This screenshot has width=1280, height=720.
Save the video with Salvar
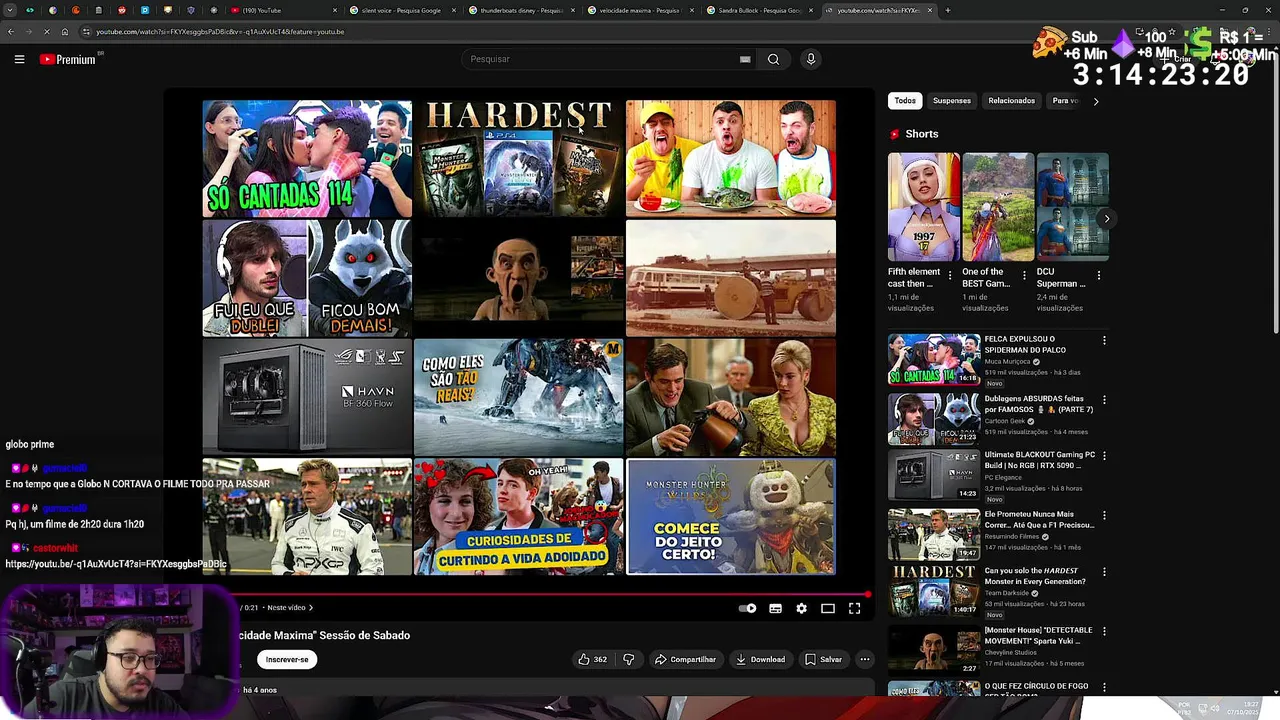tap(823, 659)
